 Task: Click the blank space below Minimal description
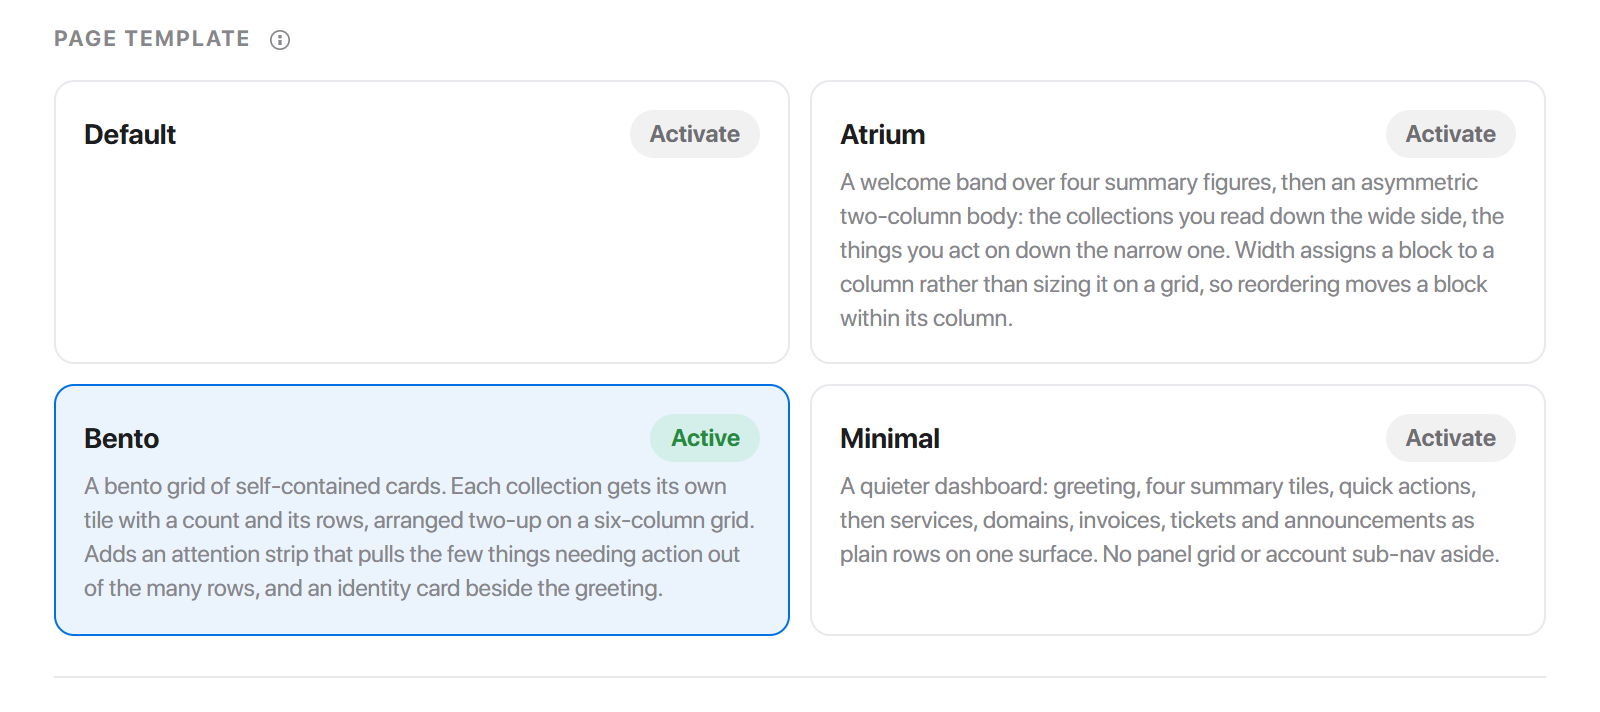click(1178, 600)
